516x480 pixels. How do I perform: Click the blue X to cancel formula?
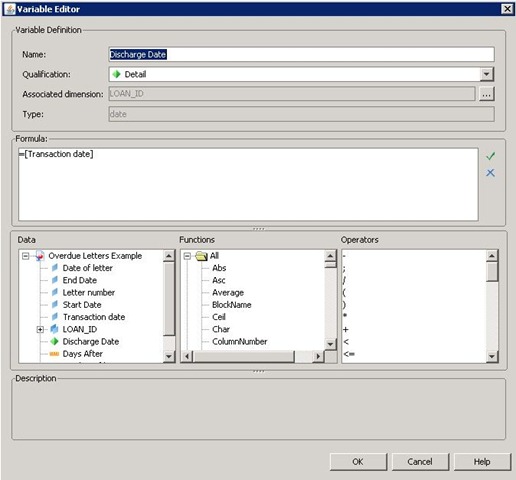[x=490, y=173]
